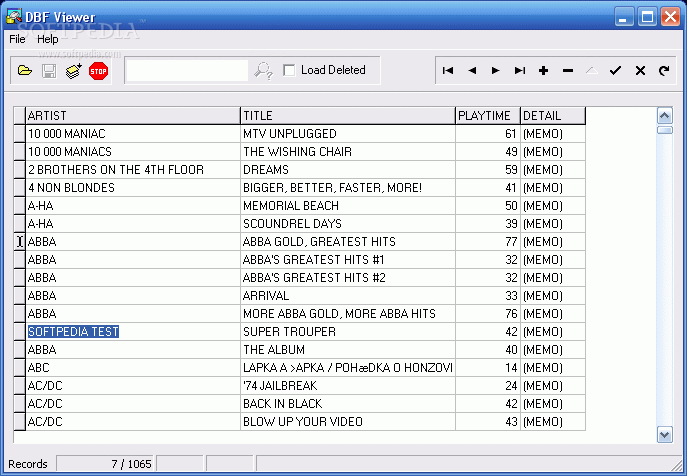
Task: Click the SUPER TROUPER title cell
Action: 348,331
